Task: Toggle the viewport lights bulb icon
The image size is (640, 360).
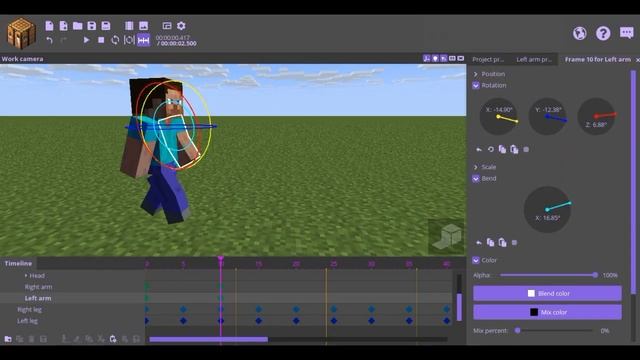Action: pos(435,58)
